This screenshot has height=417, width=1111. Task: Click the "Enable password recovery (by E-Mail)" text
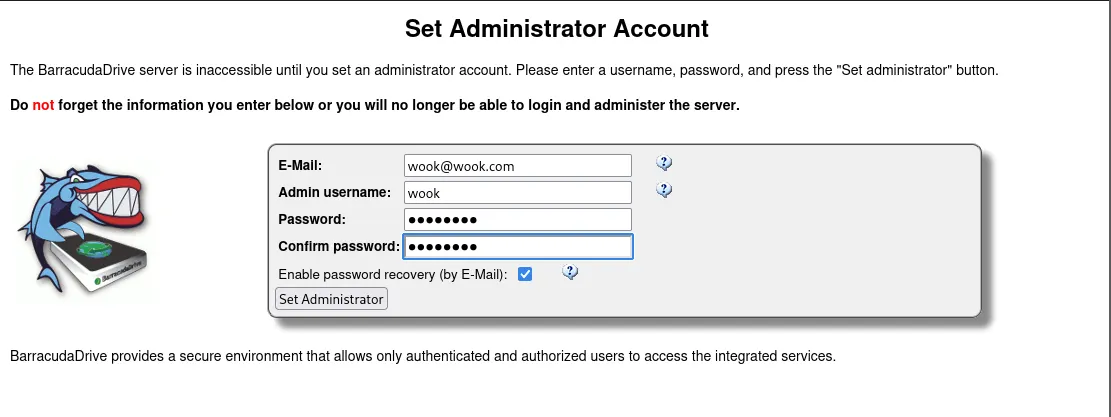[x=393, y=274]
